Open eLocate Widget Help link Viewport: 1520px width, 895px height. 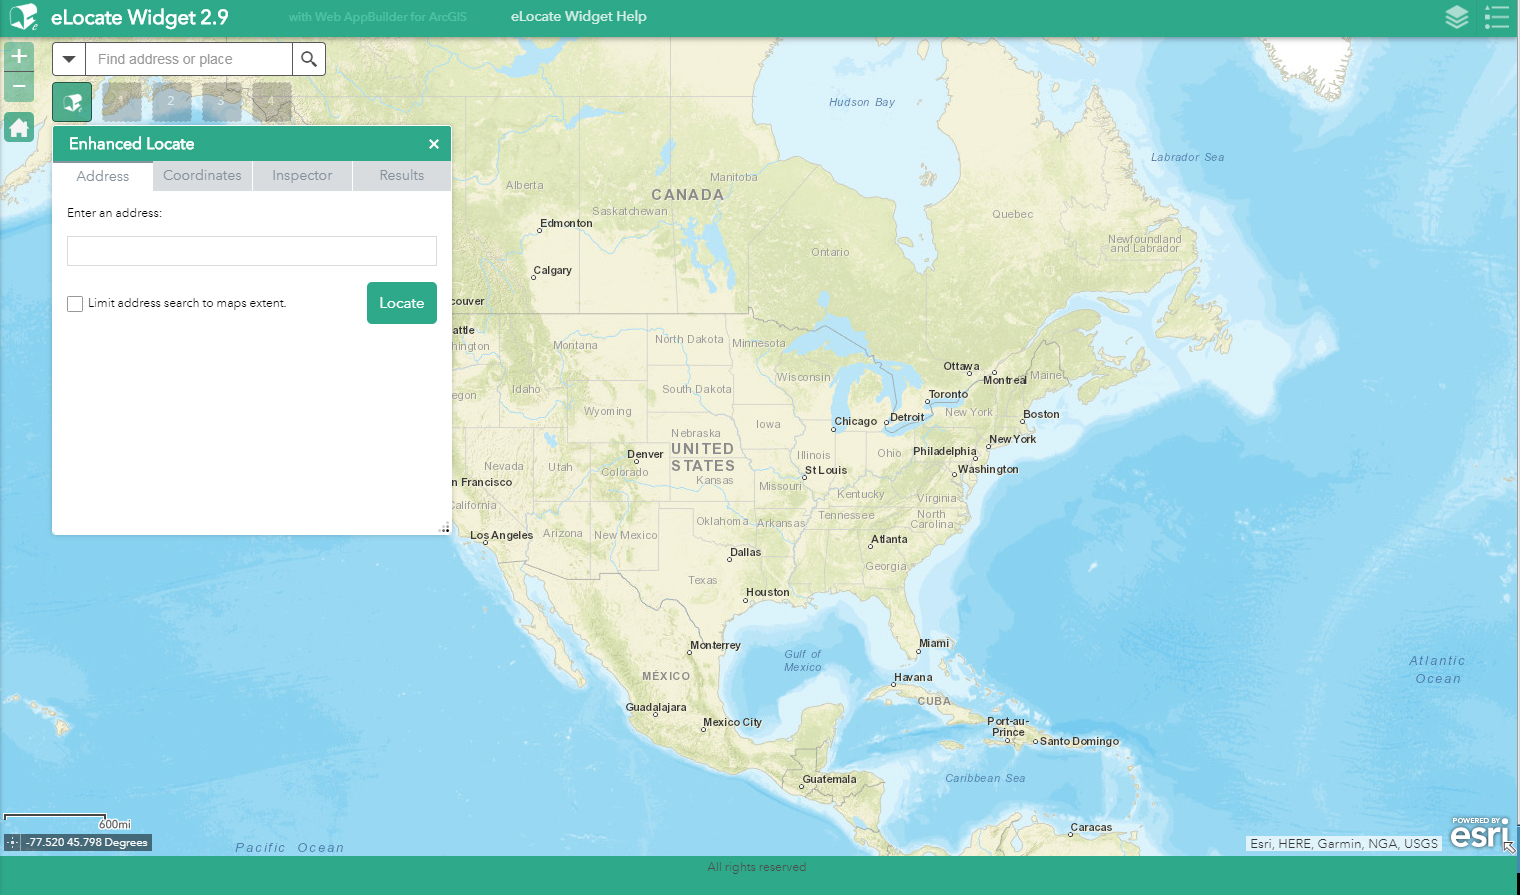[x=579, y=17]
